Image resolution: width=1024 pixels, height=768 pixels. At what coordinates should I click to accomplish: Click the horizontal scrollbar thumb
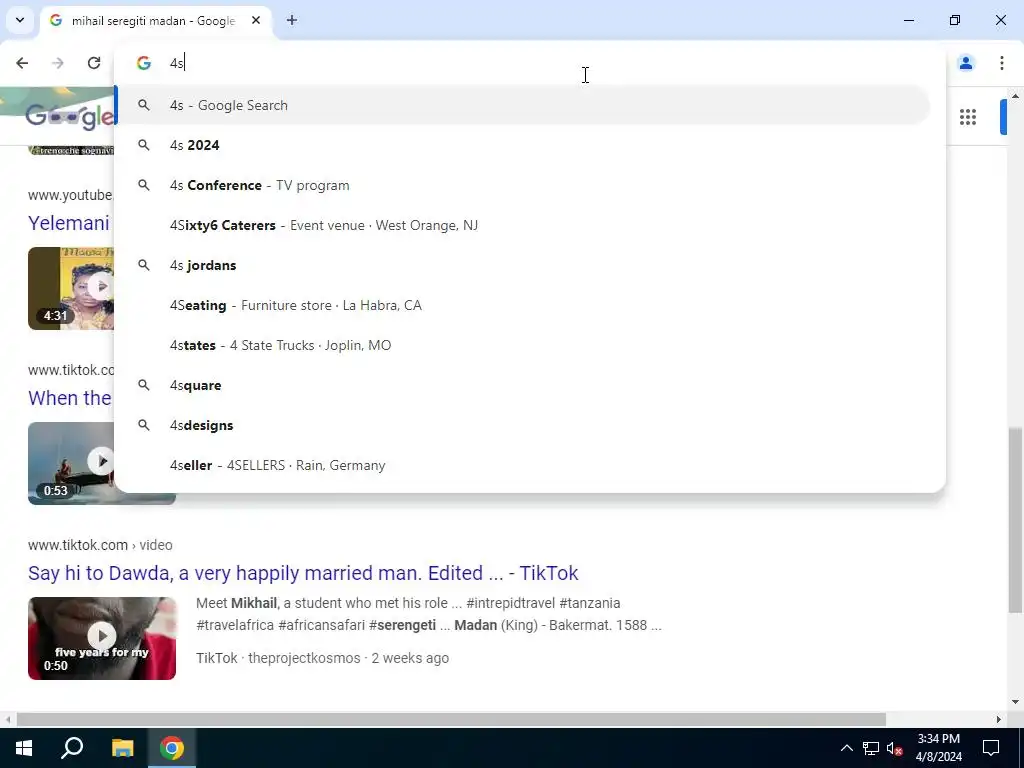click(x=451, y=719)
